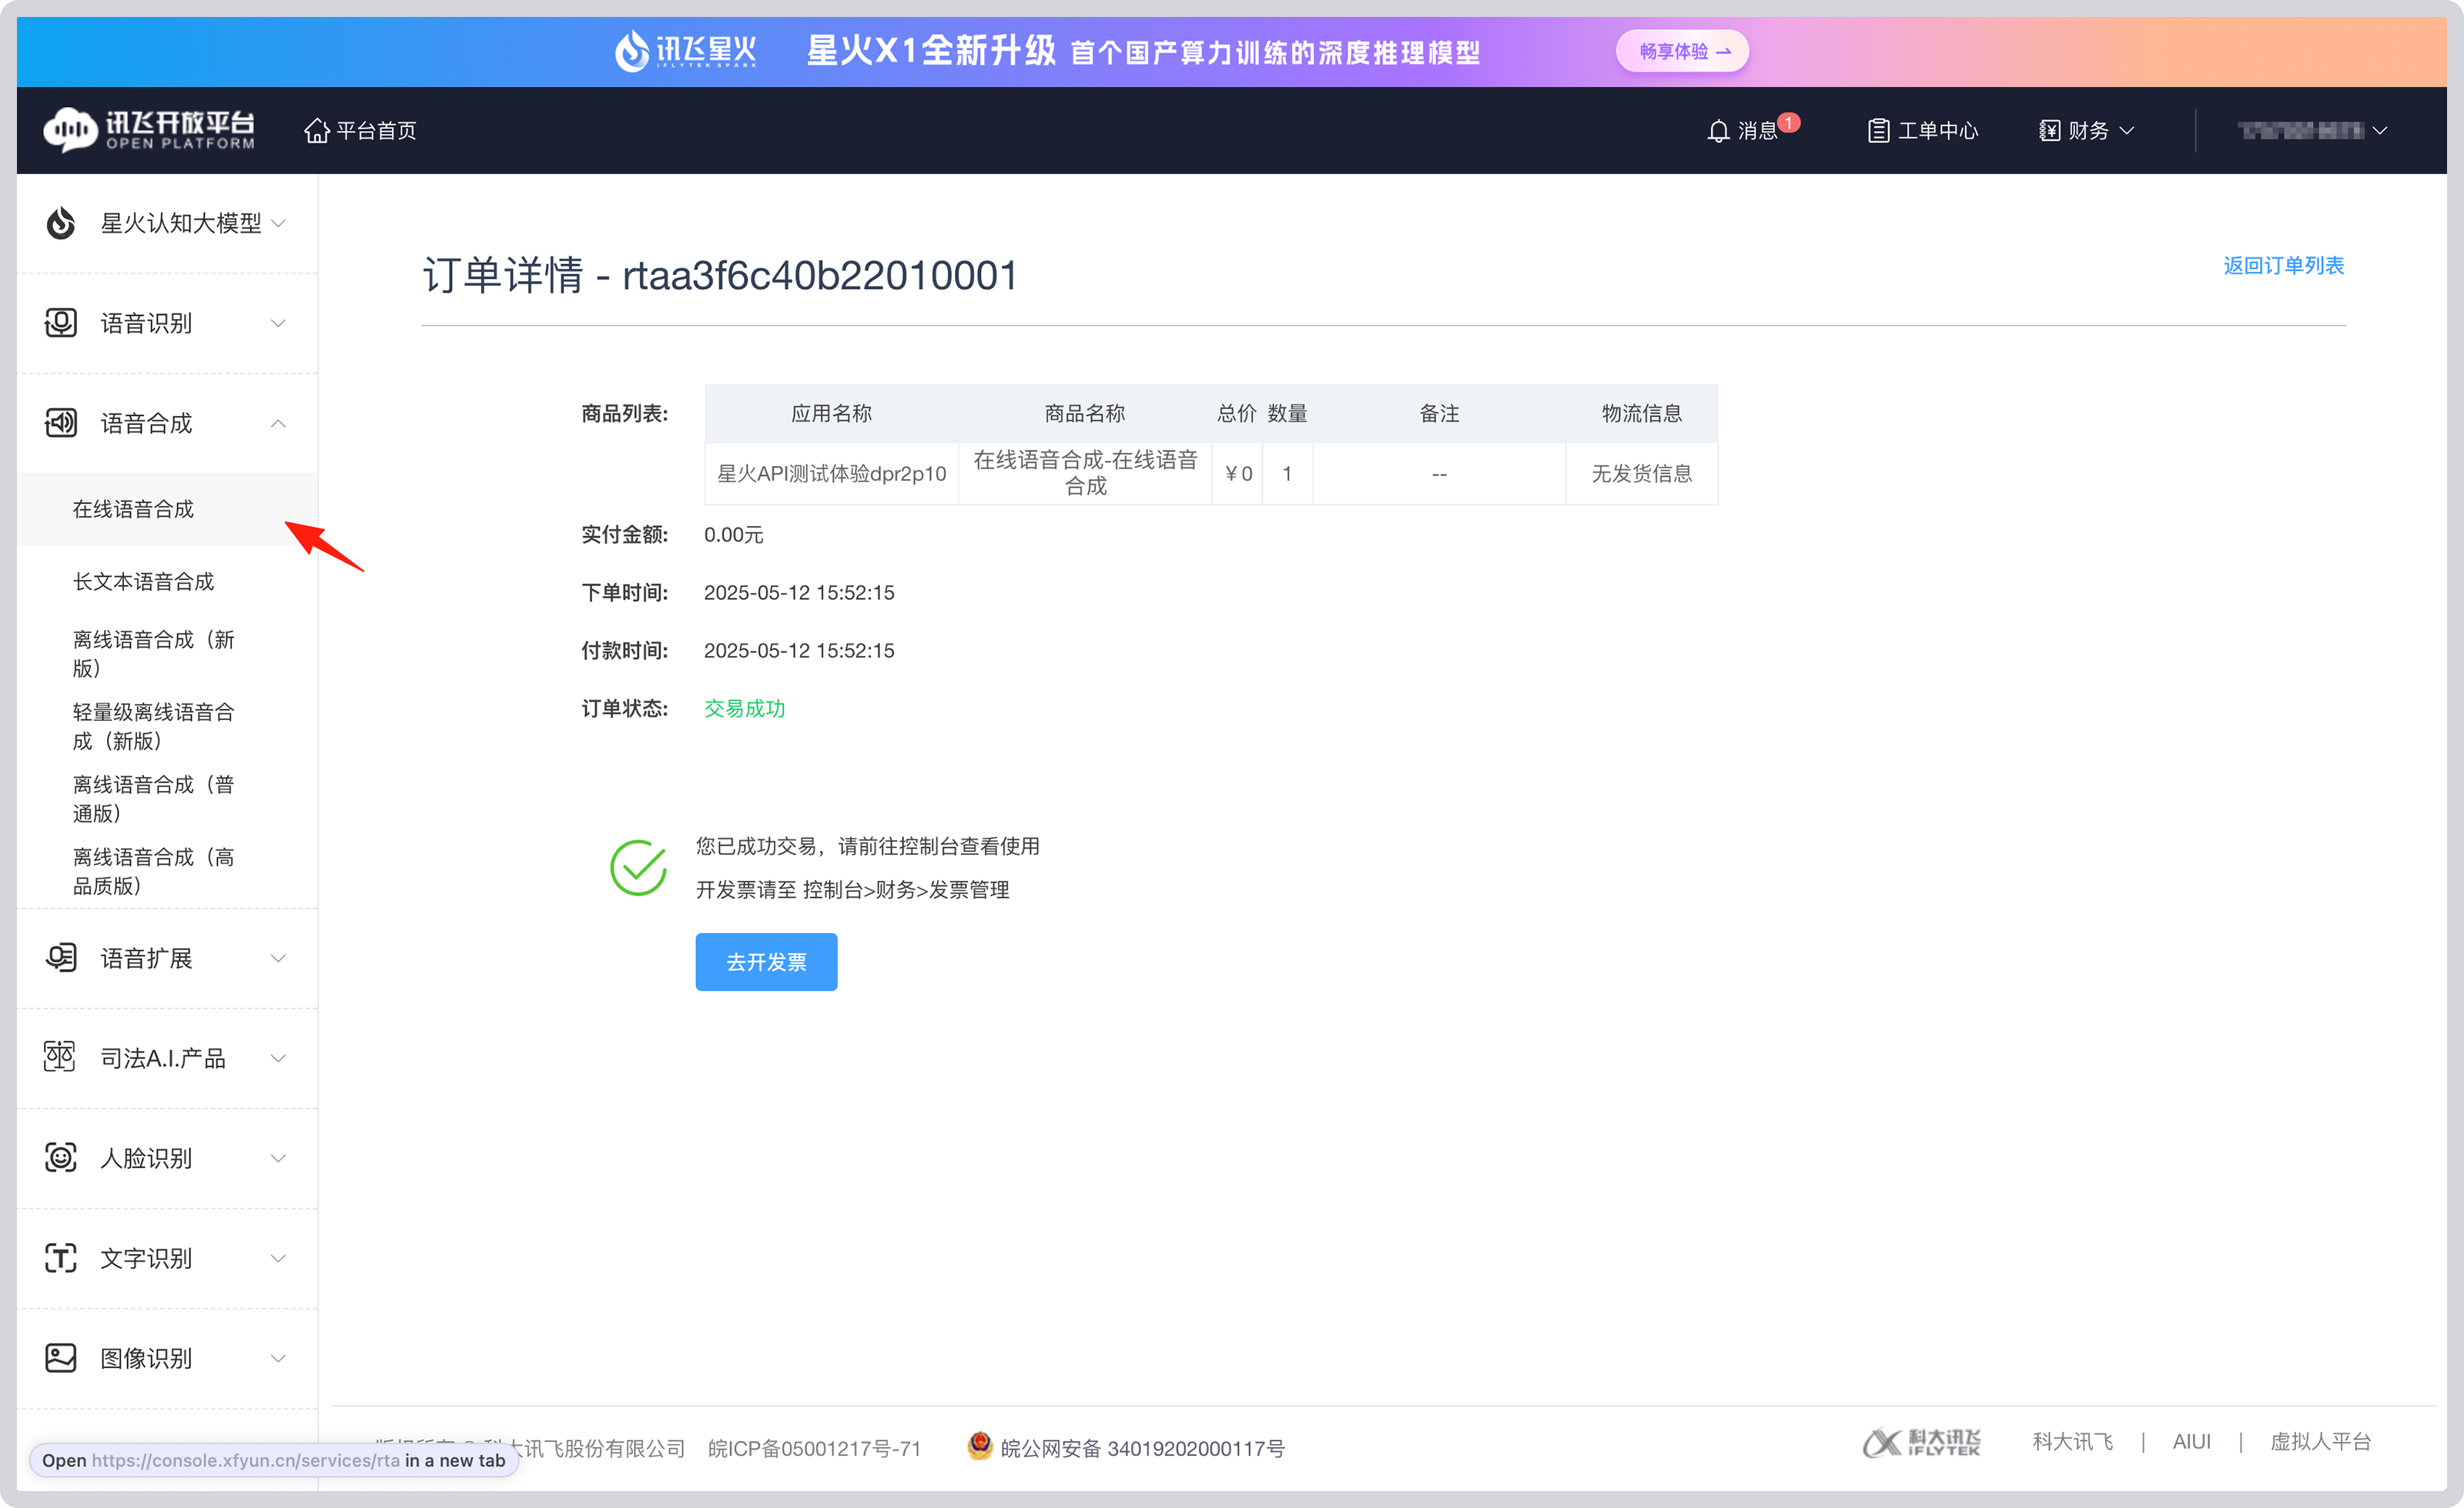Screen dimensions: 2464x1508
Task: Collapse the 语音合成 section chevron
Action: 279,423
